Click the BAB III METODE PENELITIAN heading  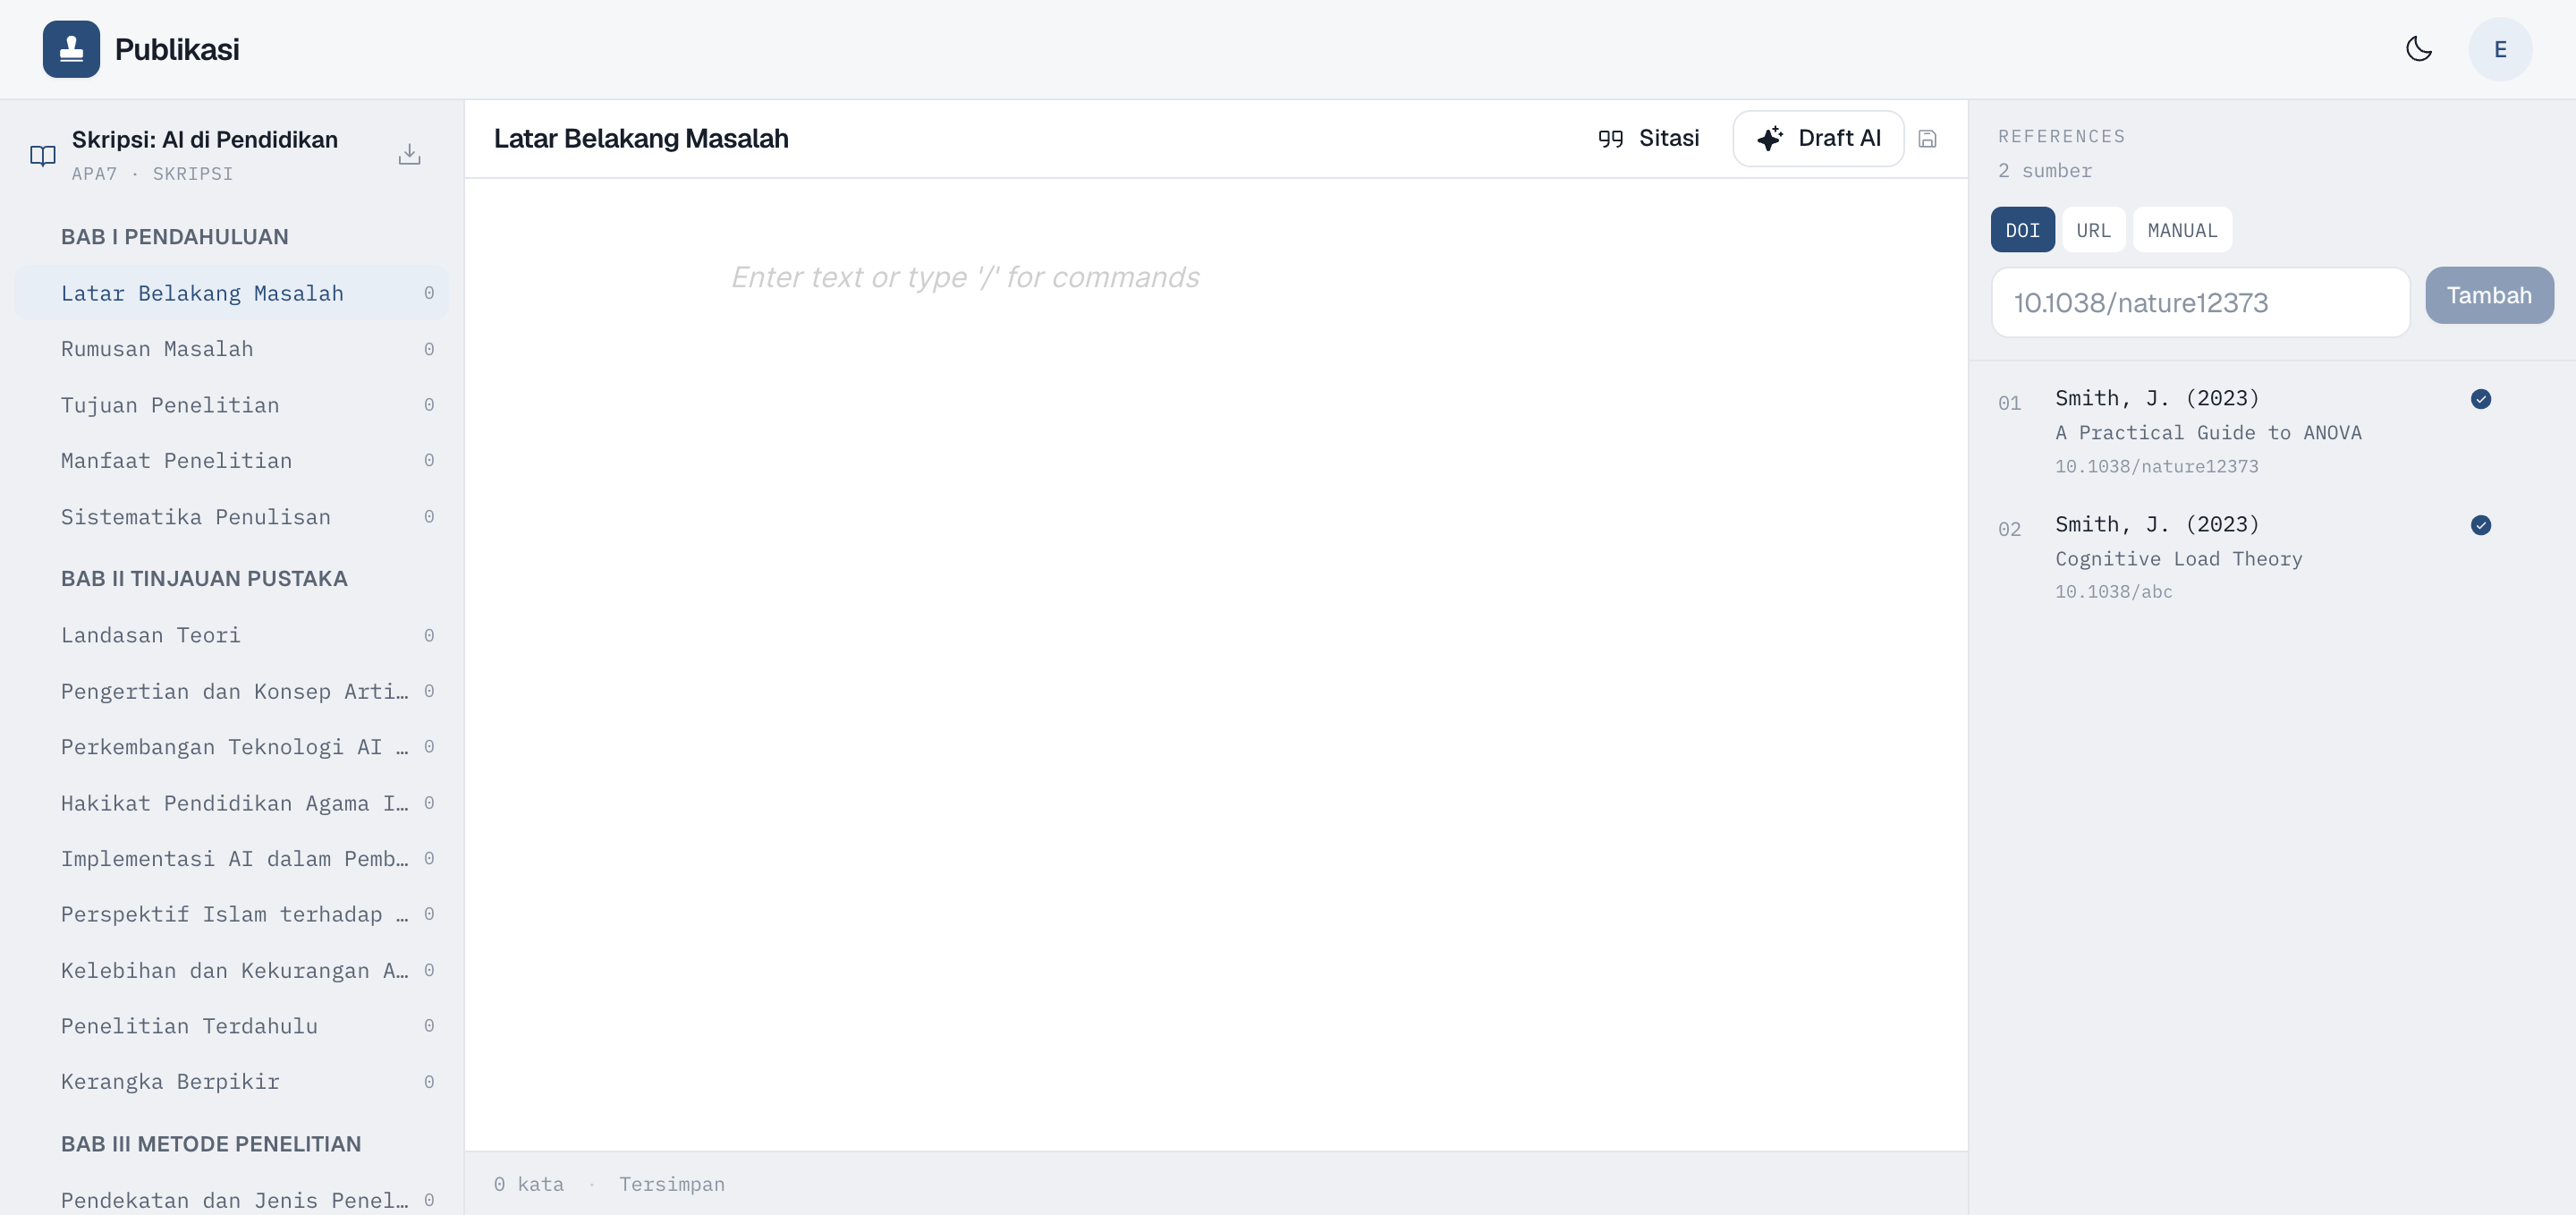click(211, 1144)
